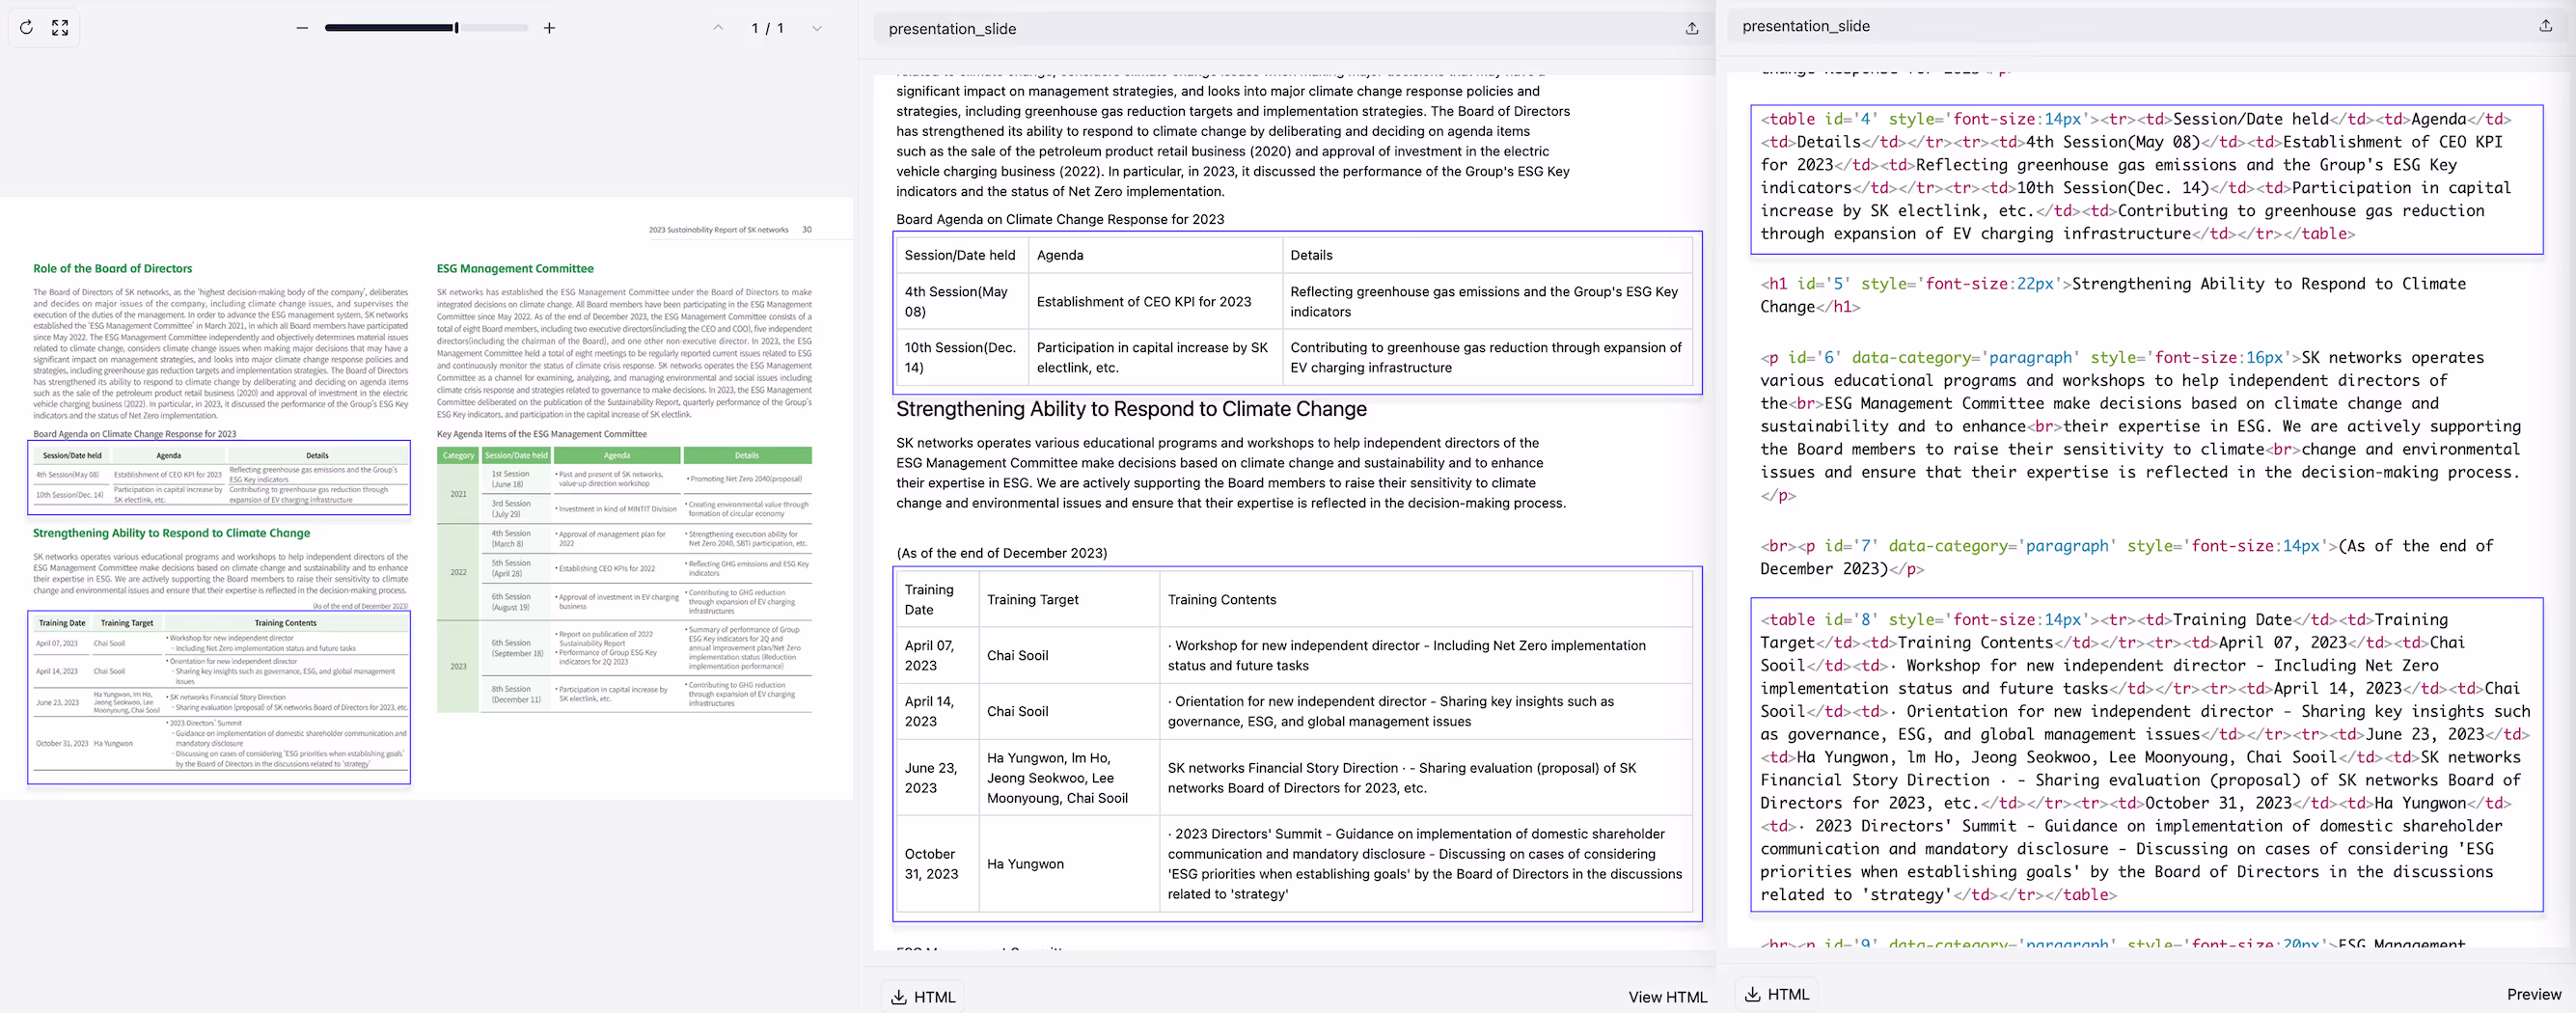Switch the right panel to Preview
The height and width of the screenshot is (1013, 2576).
tap(2533, 994)
